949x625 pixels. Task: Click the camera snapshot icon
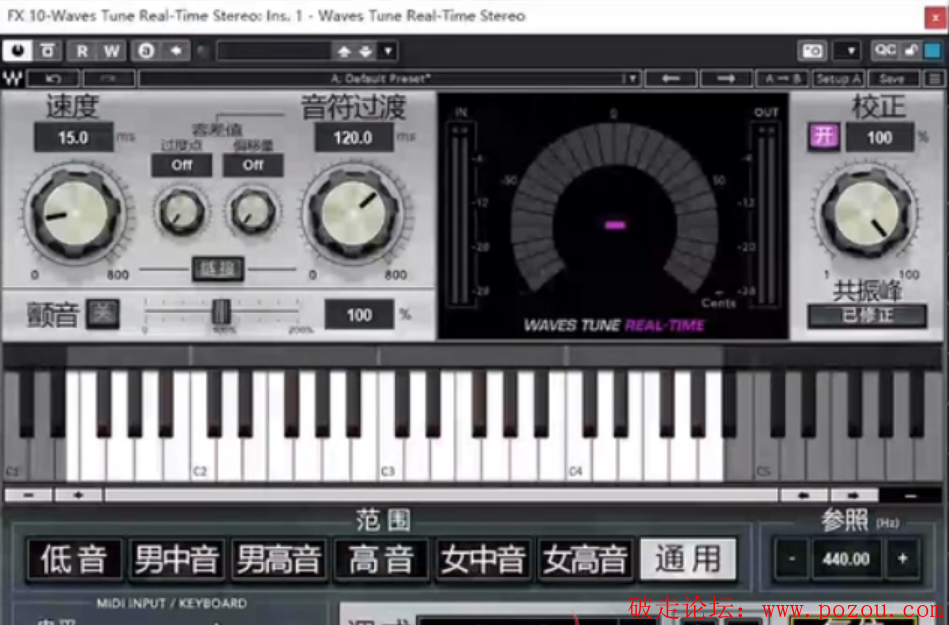click(812, 51)
